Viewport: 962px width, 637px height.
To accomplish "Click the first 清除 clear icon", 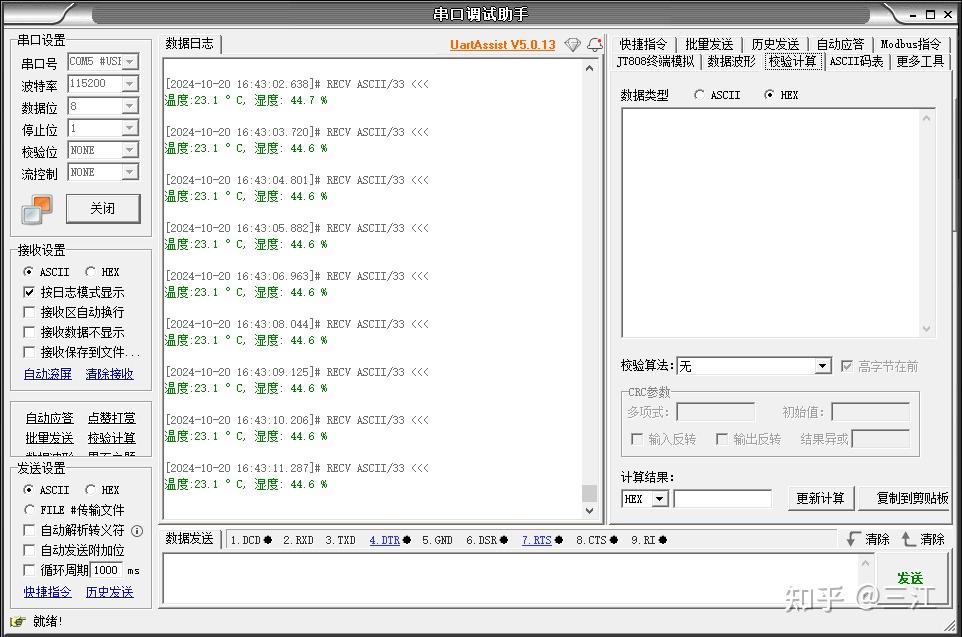I will [x=868, y=539].
